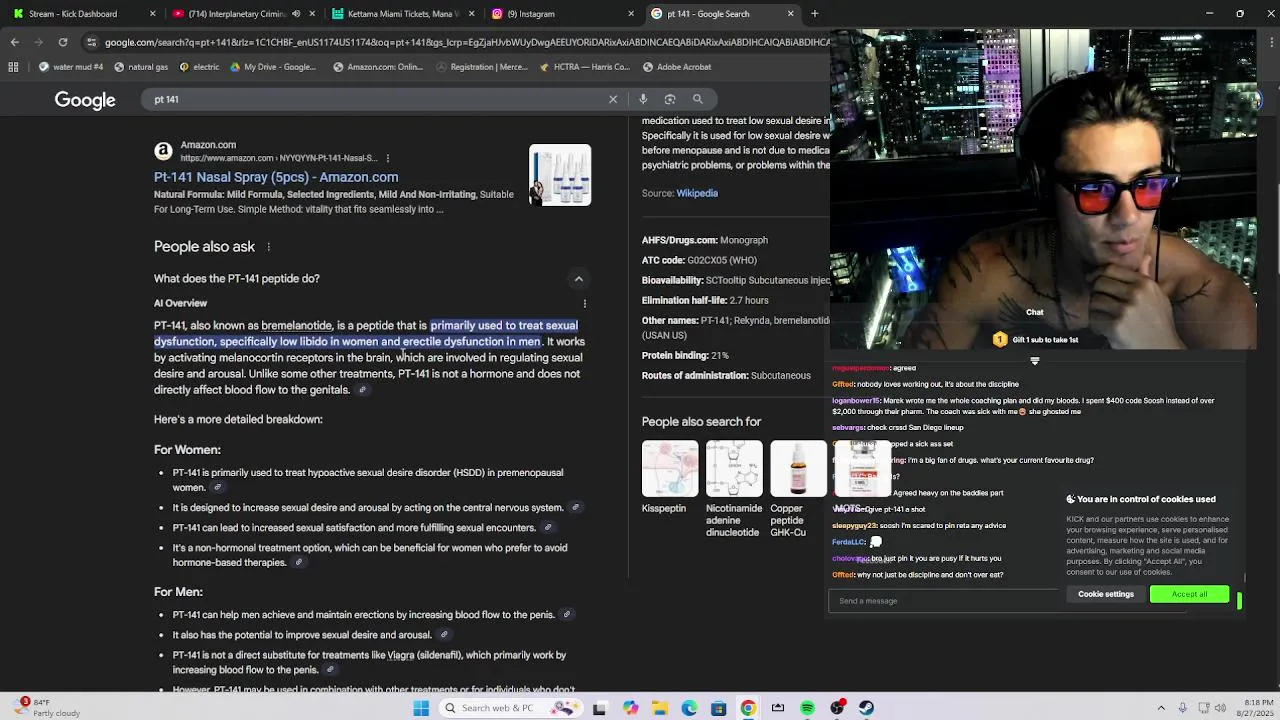The width and height of the screenshot is (1280, 720).
Task: Close the pt 141 Google Search tab
Action: coord(791,14)
